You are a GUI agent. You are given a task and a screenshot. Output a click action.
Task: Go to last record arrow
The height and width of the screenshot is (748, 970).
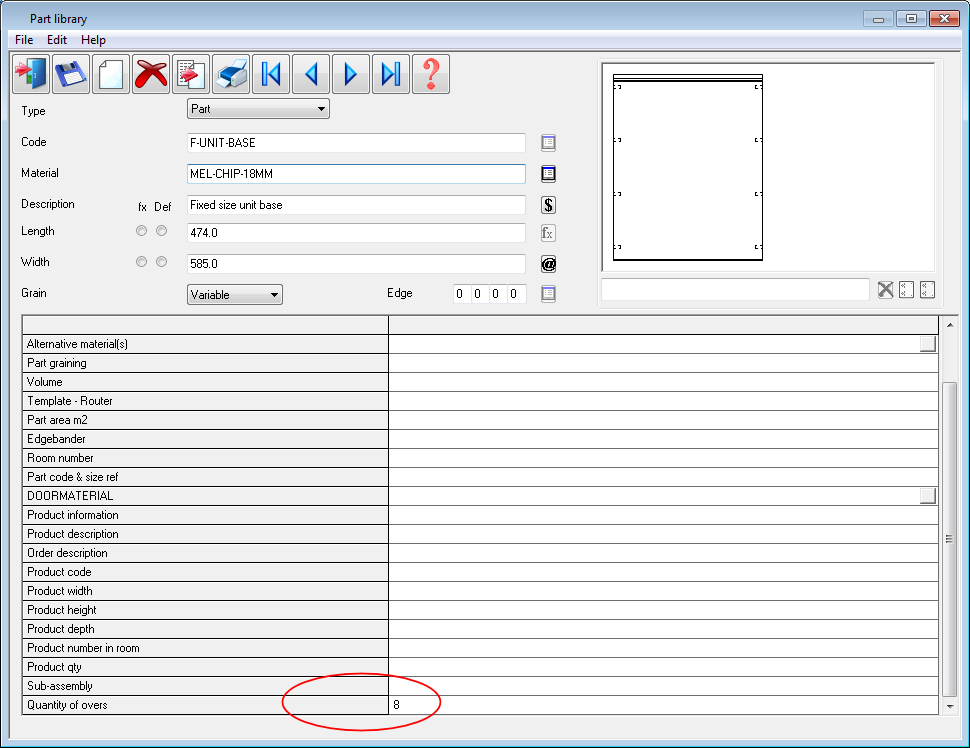391,74
